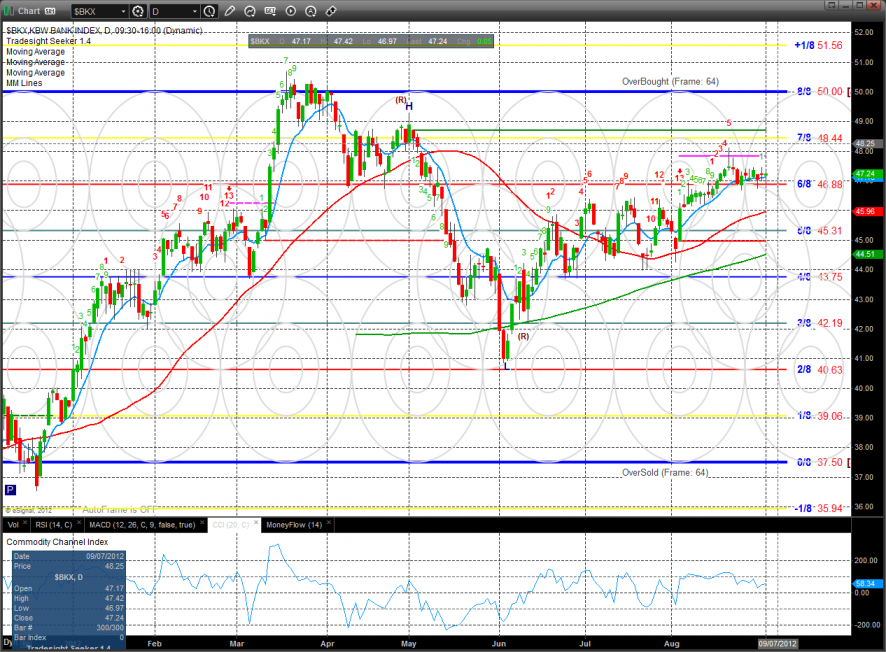Click the -1/8 35.94 level label
886x652 pixels.
point(818,508)
